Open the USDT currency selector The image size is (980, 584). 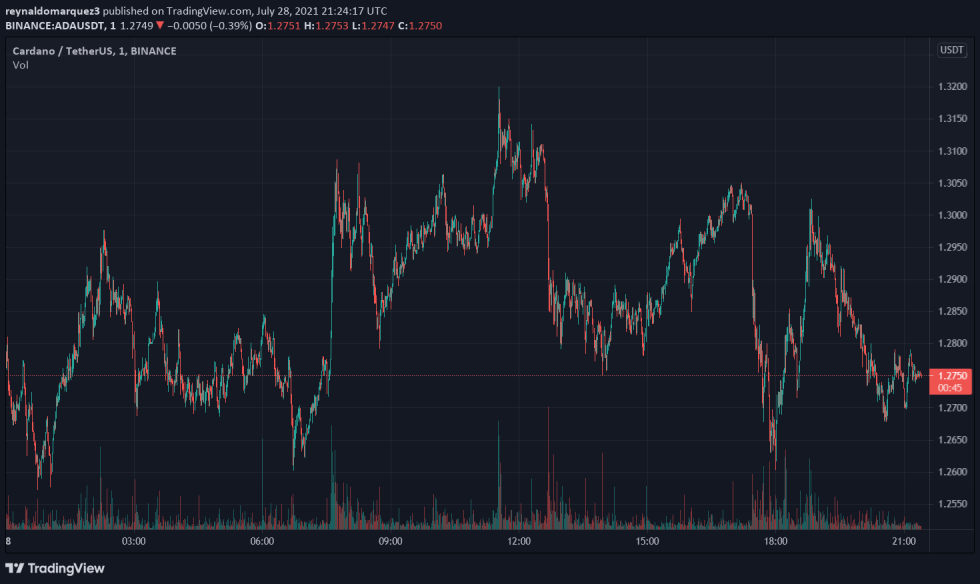[950, 50]
